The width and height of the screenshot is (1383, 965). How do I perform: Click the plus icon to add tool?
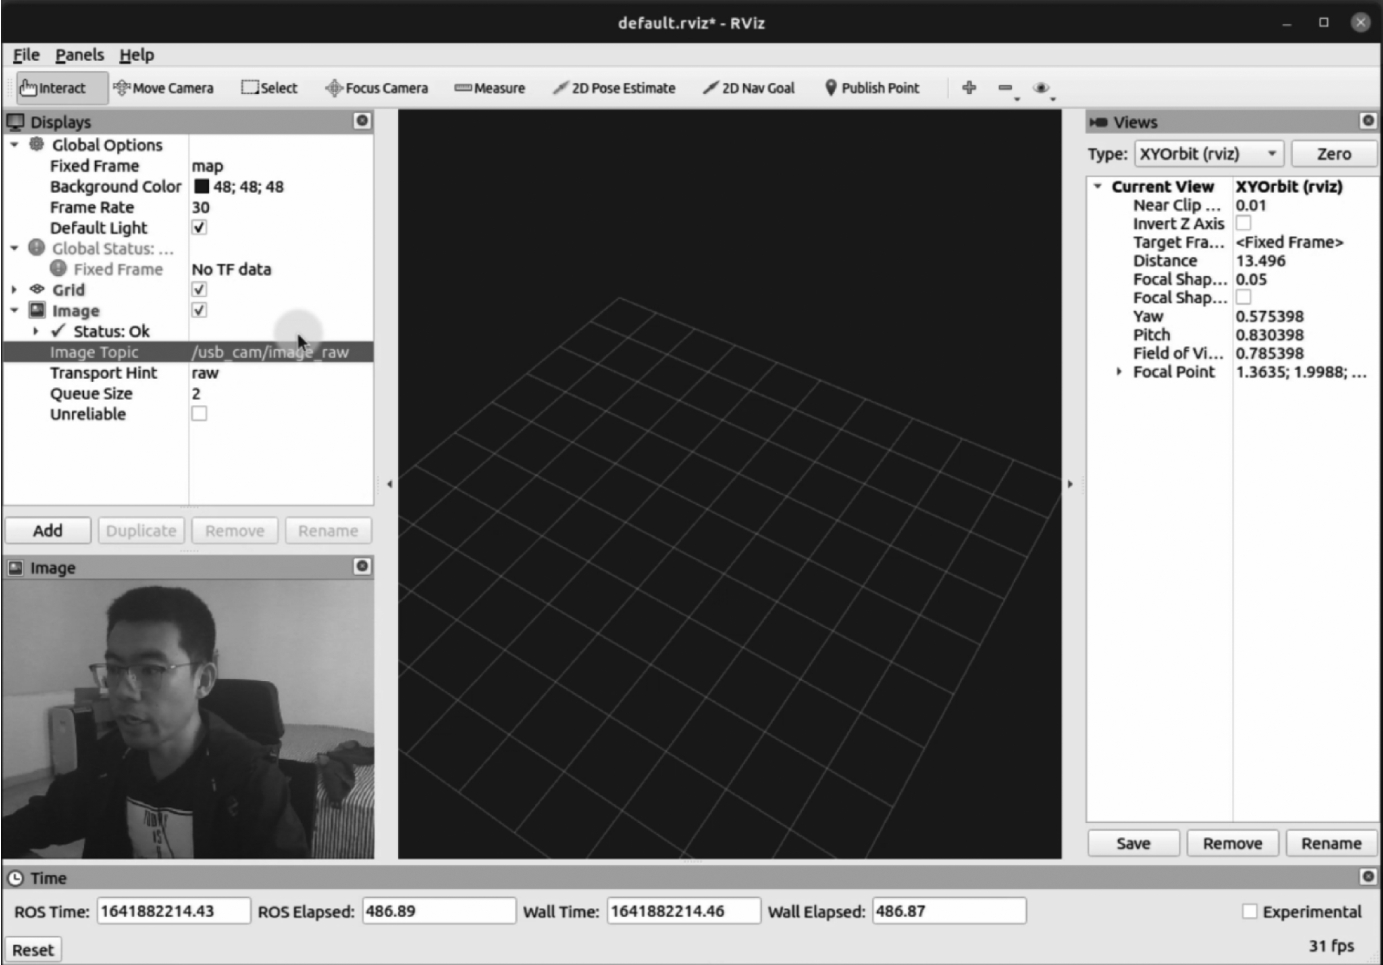tap(969, 88)
